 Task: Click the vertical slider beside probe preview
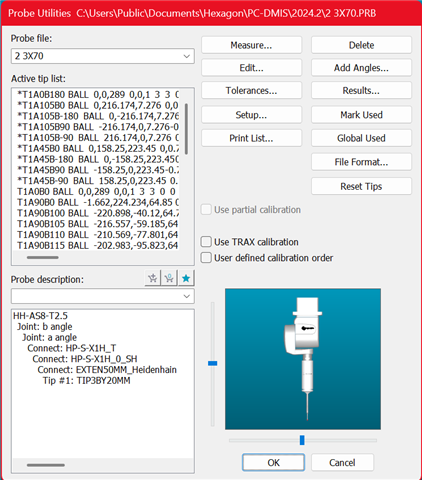[x=213, y=363]
